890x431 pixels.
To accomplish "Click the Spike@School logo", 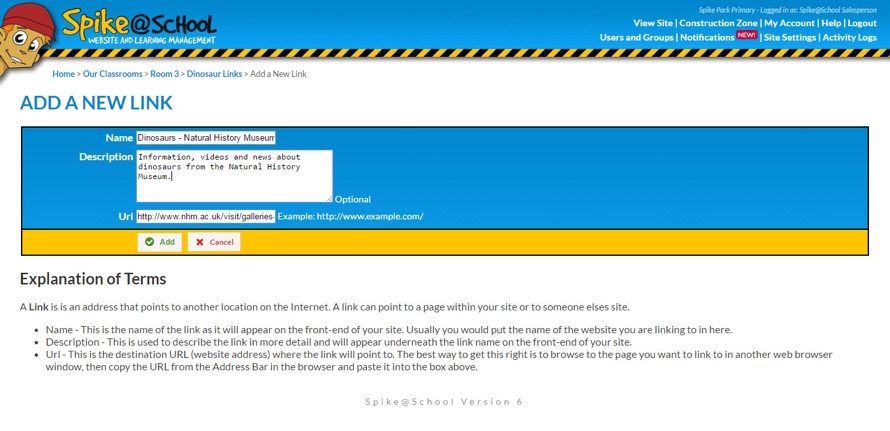I will [139, 27].
